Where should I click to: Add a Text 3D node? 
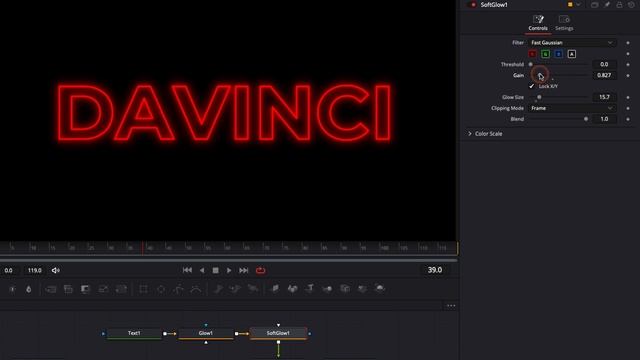(x=310, y=289)
